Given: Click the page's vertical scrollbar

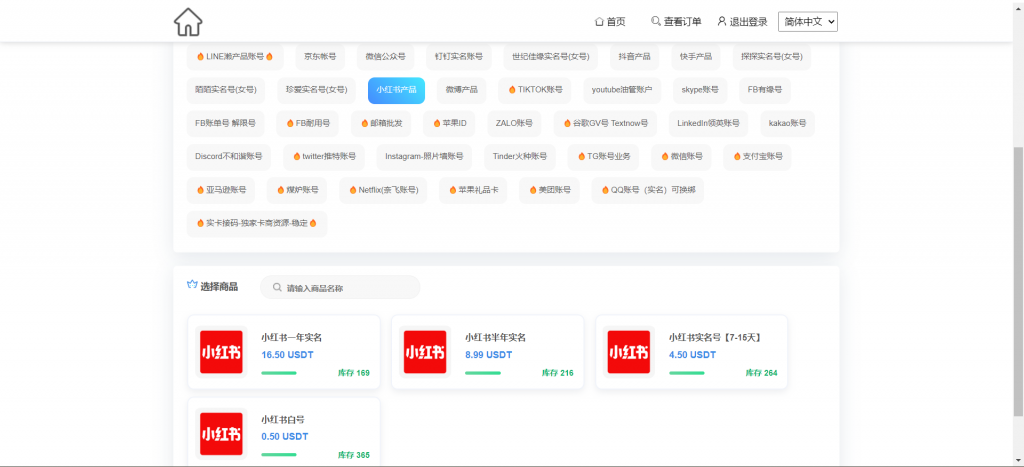Looking at the screenshot, I should pos(1018,281).
